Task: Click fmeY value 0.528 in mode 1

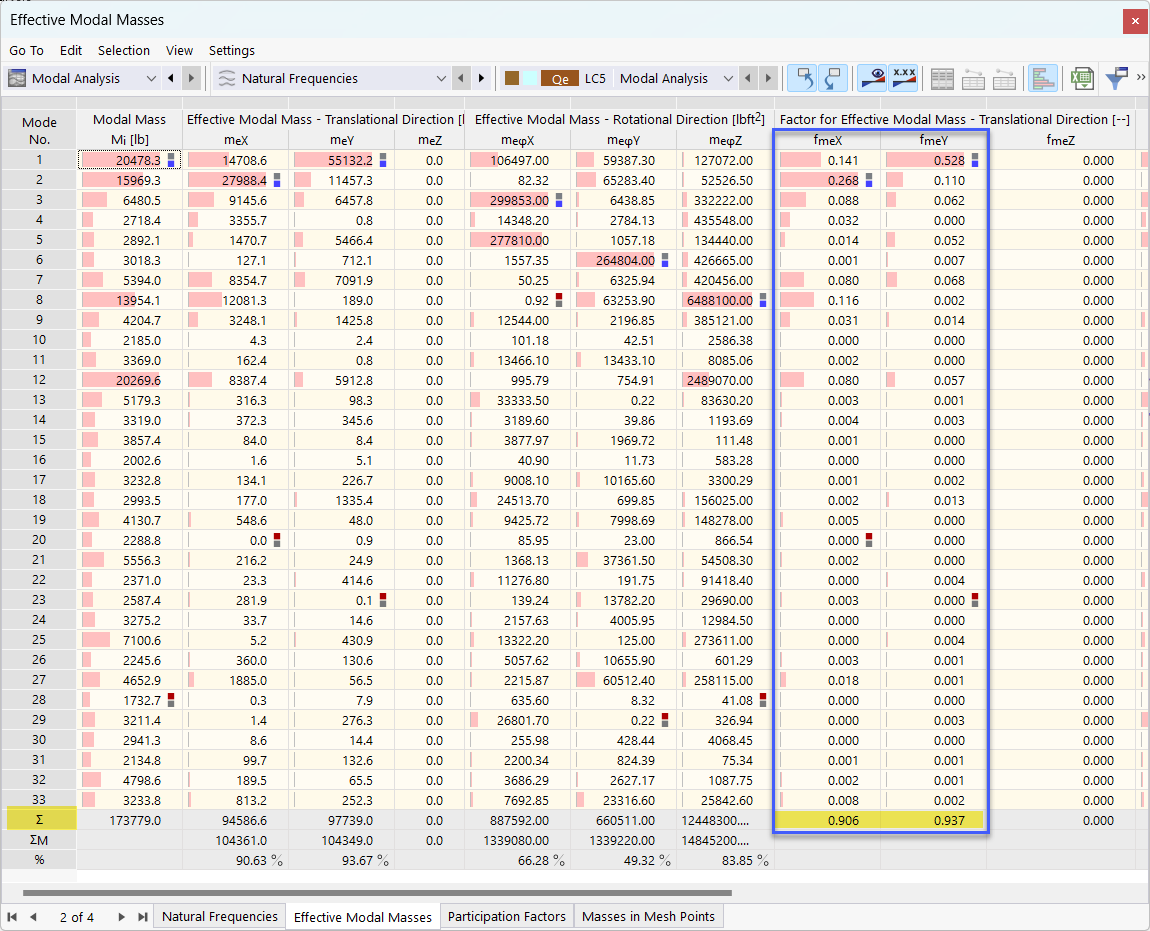Action: point(933,160)
